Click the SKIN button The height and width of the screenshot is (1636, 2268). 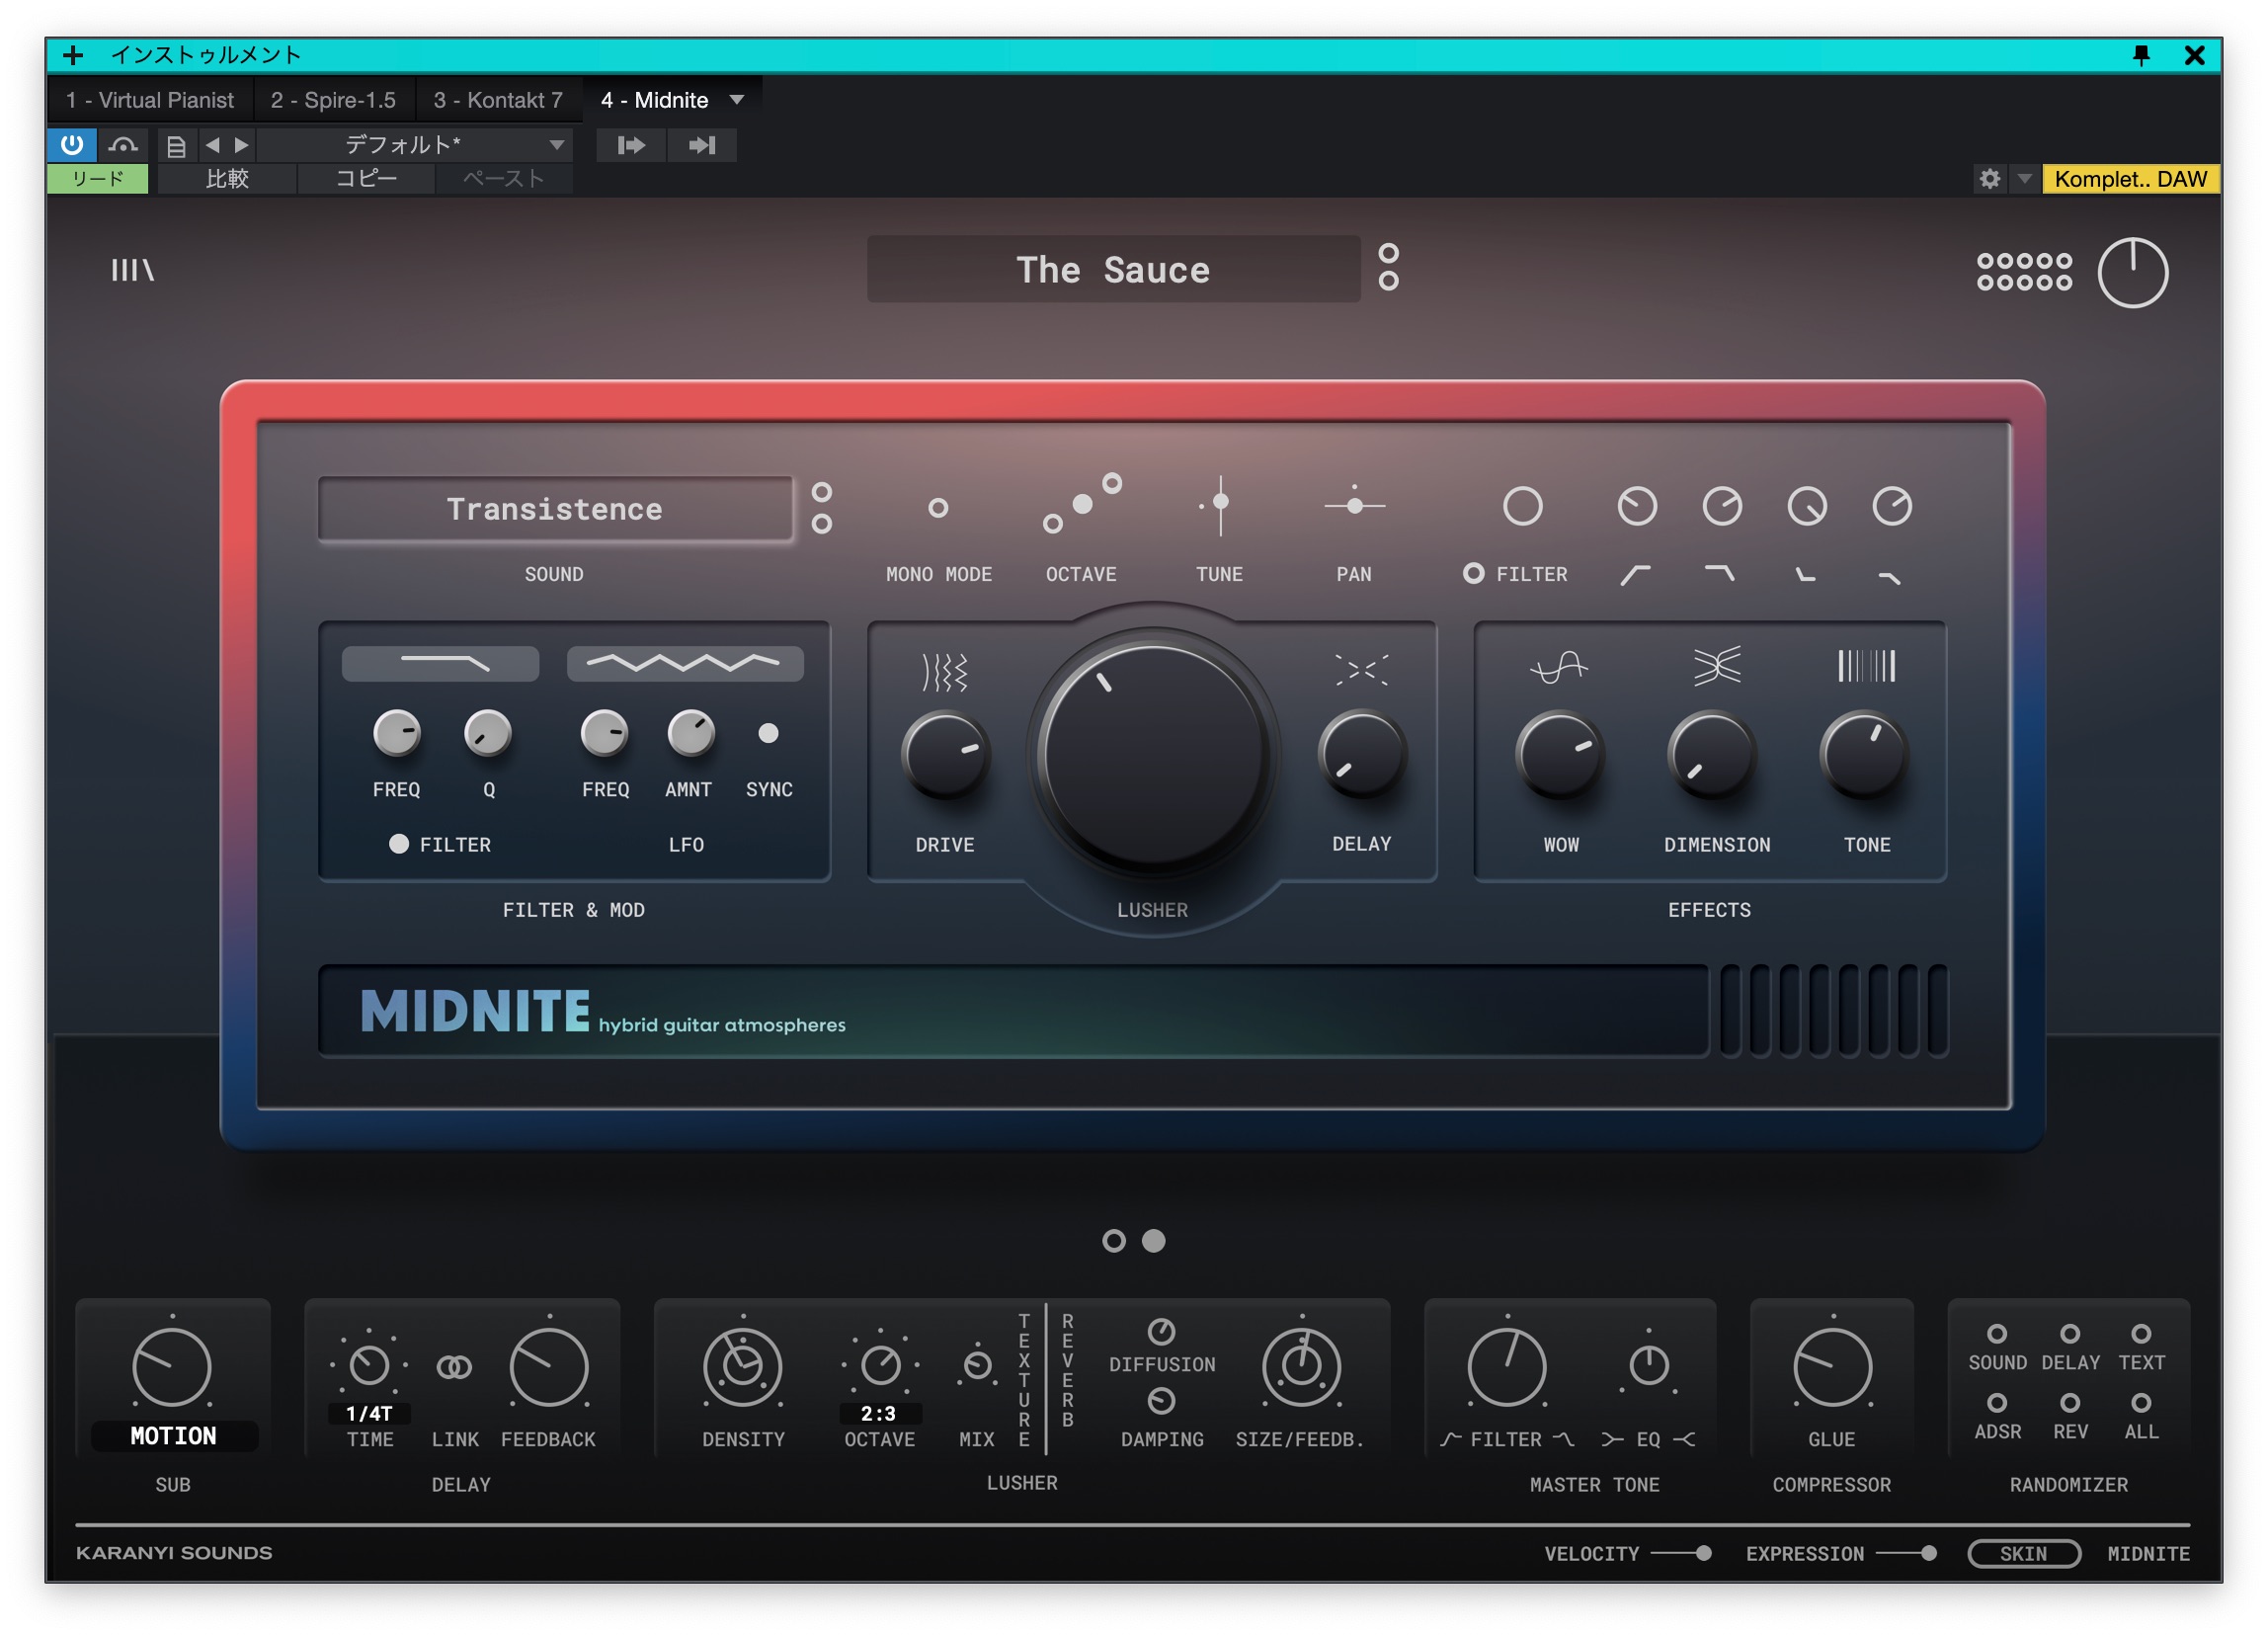coord(2023,1553)
